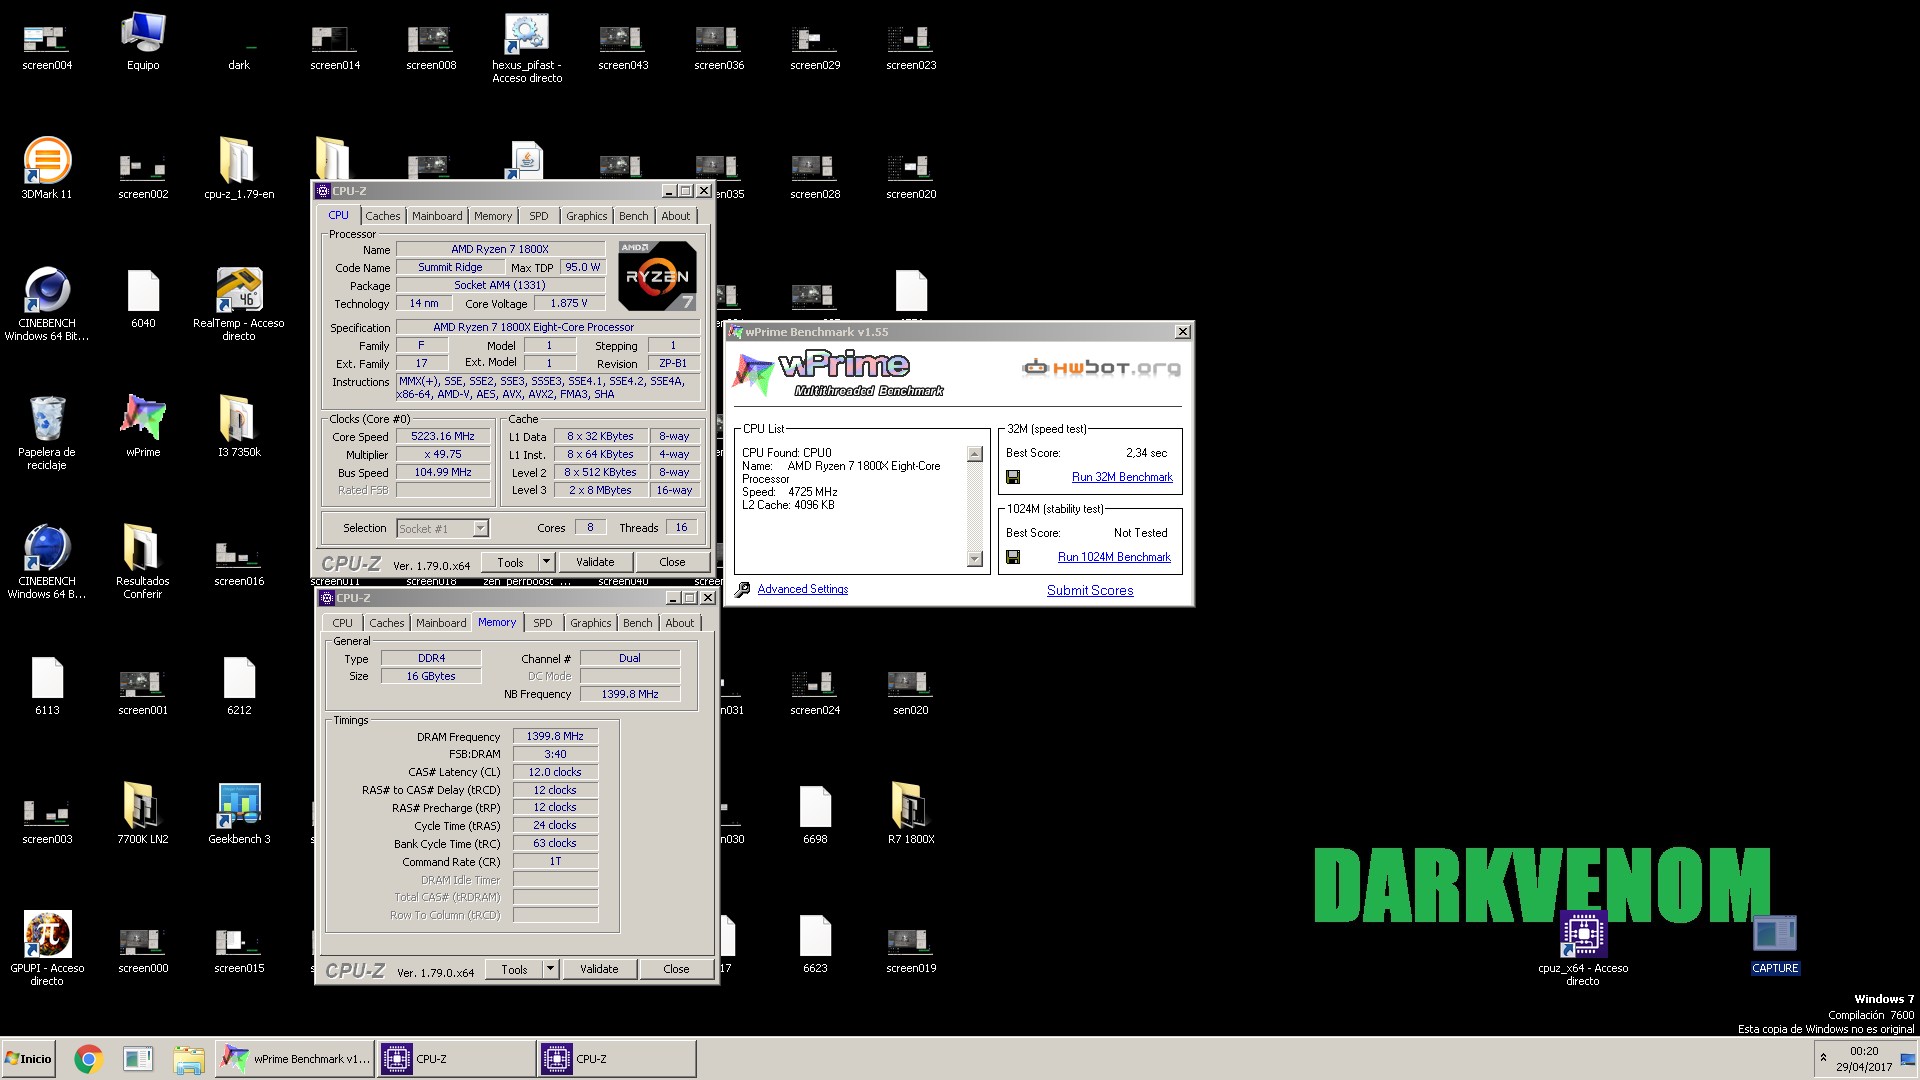This screenshot has width=1920, height=1080.
Task: Click the DRAM Frequency value field
Action: pos(555,736)
